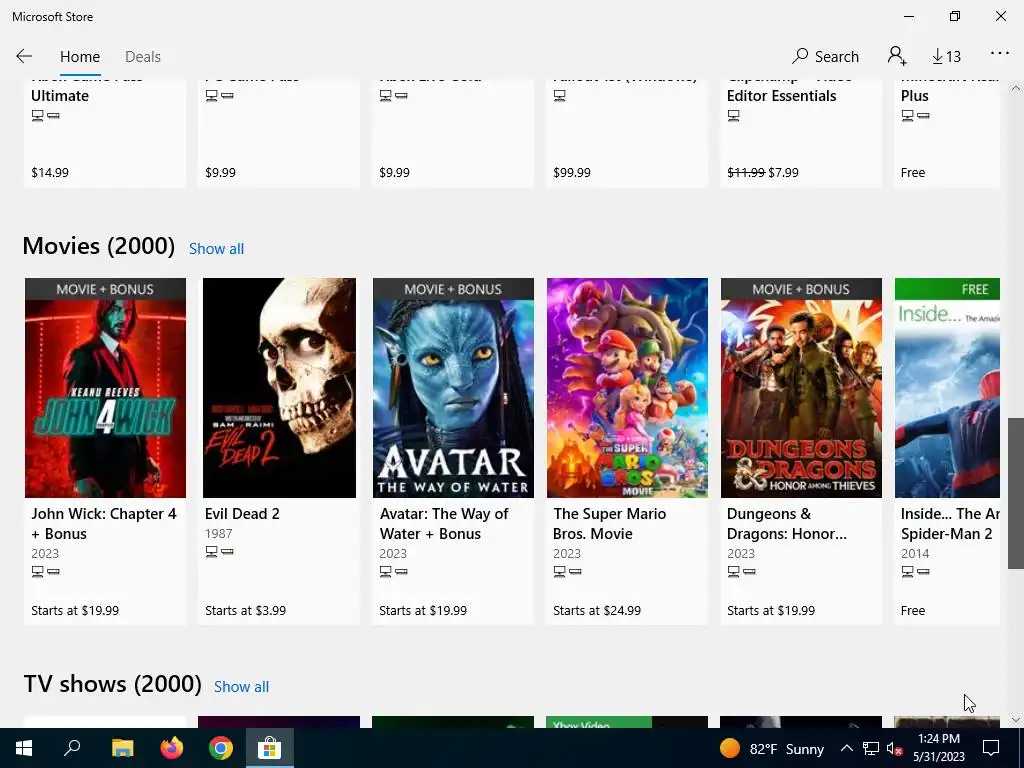The width and height of the screenshot is (1024, 768).
Task: Open the Windows Start menu
Action: point(24,748)
